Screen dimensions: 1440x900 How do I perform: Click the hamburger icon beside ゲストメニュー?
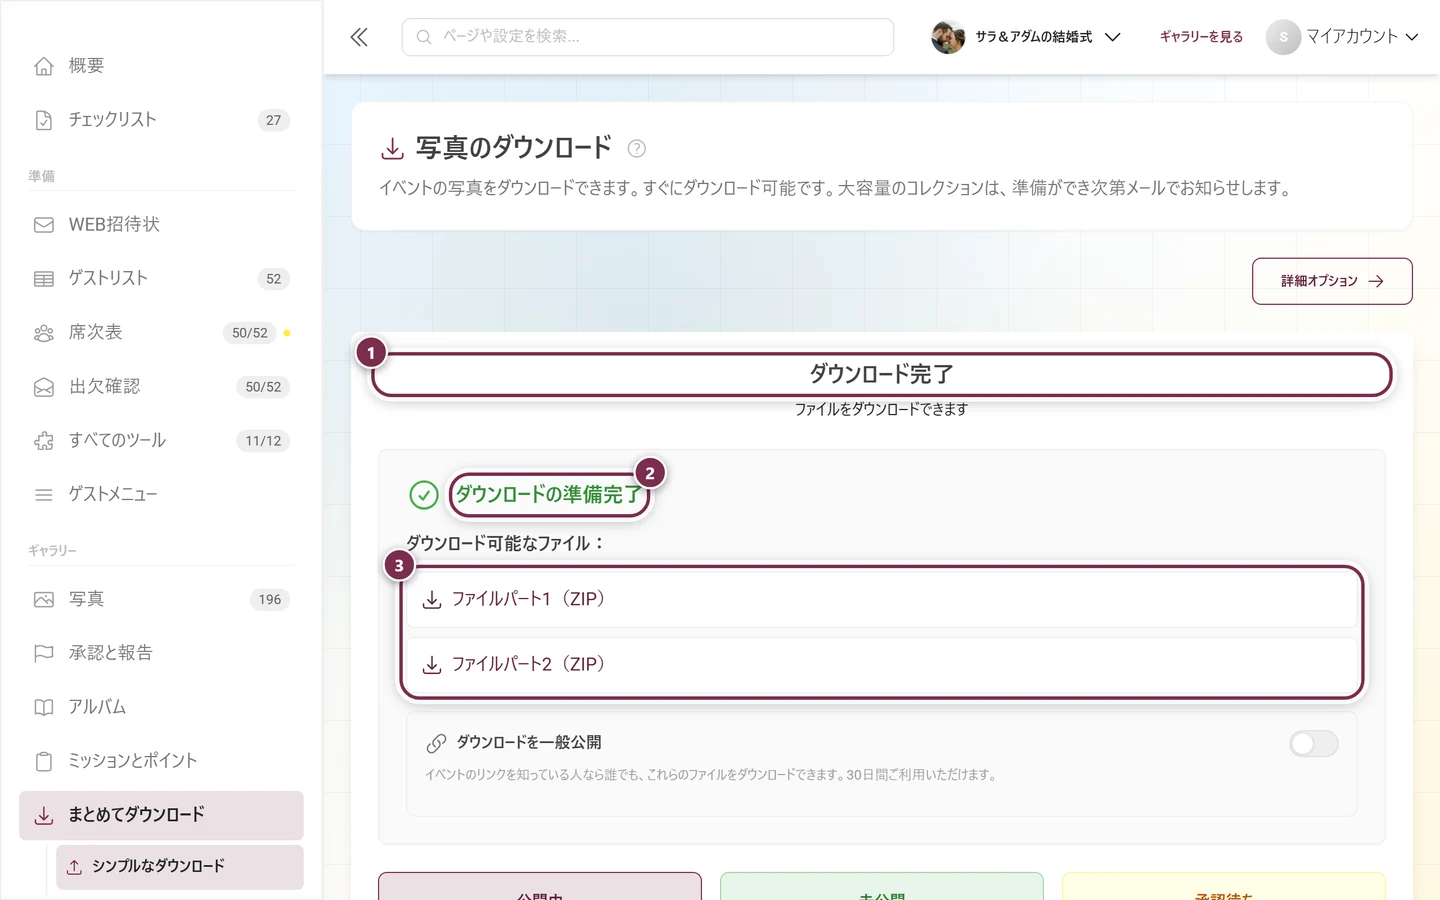44,495
